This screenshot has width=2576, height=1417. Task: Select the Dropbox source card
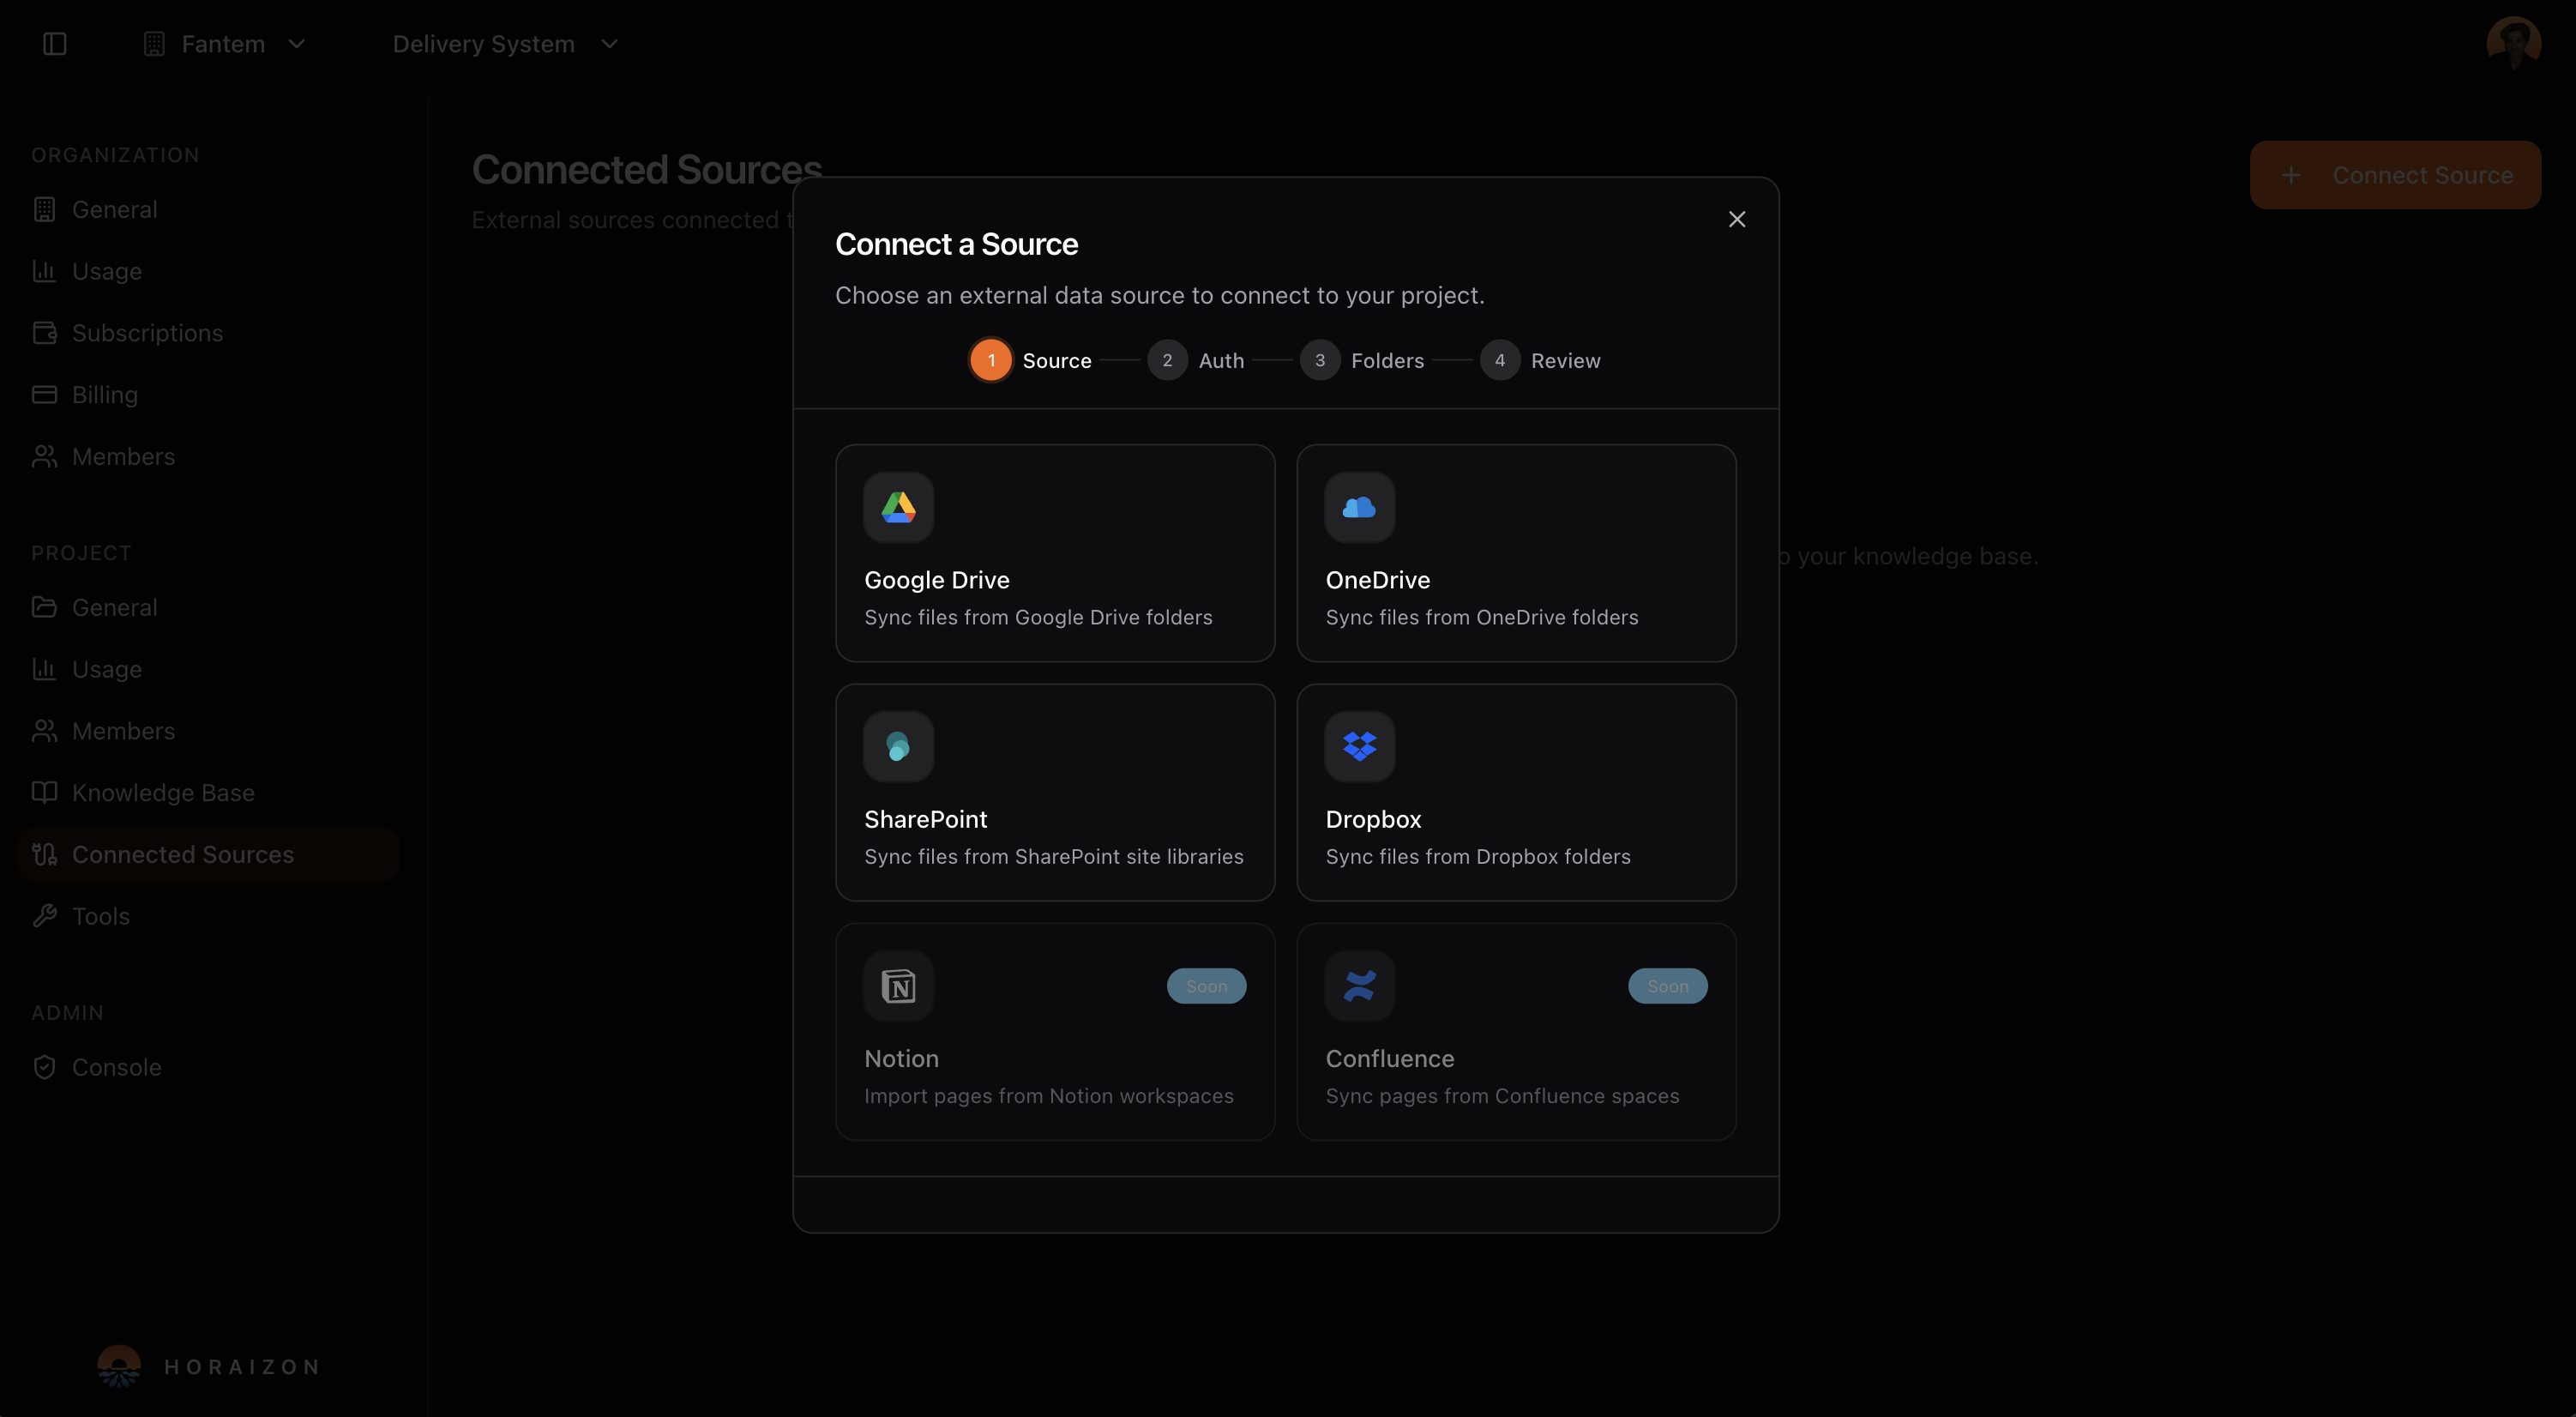pos(1516,792)
